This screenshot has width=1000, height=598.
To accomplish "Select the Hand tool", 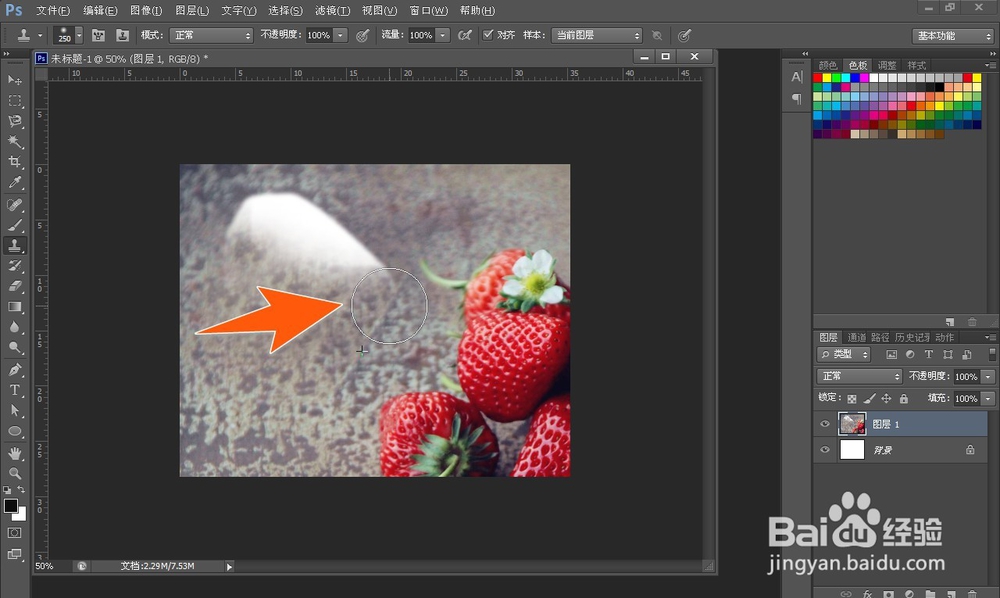I will (x=14, y=453).
